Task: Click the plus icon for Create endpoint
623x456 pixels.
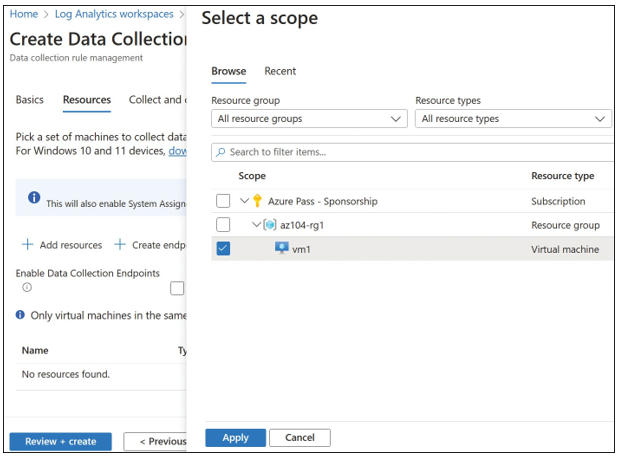Action: [x=120, y=244]
